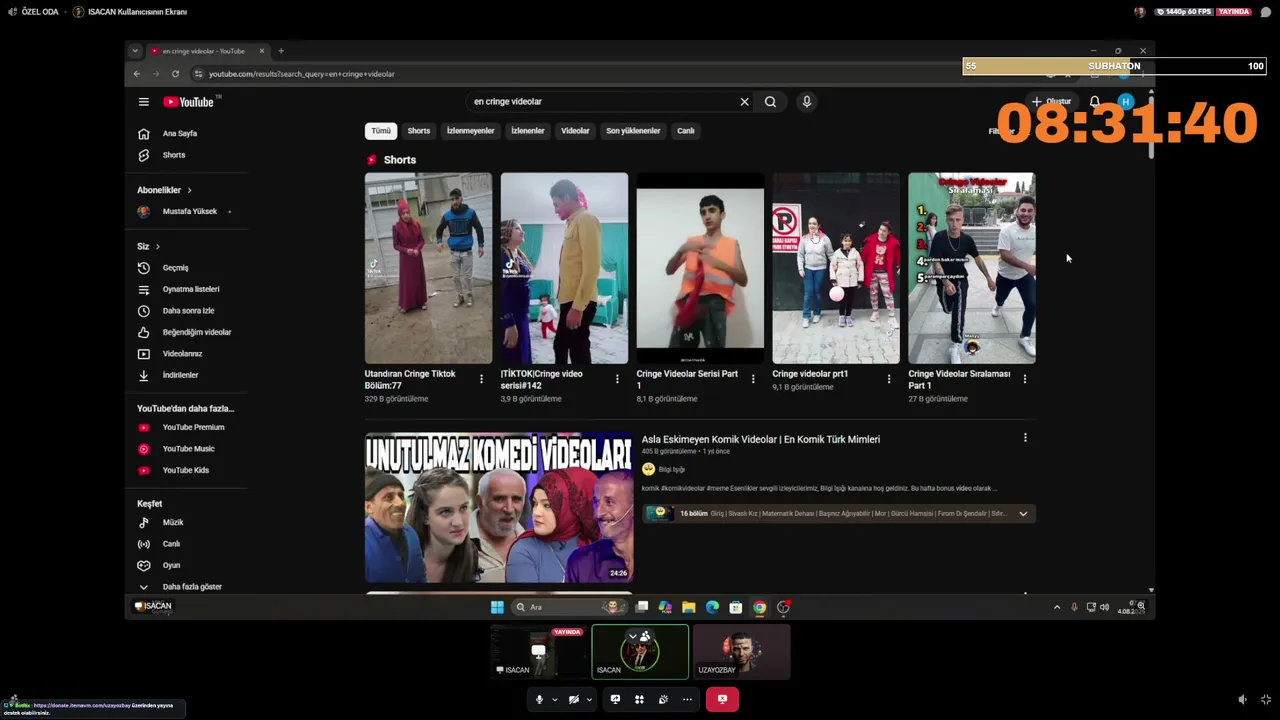Click the SUBHATON progress bar
Screen dimensions: 1280x720
click(1114, 66)
